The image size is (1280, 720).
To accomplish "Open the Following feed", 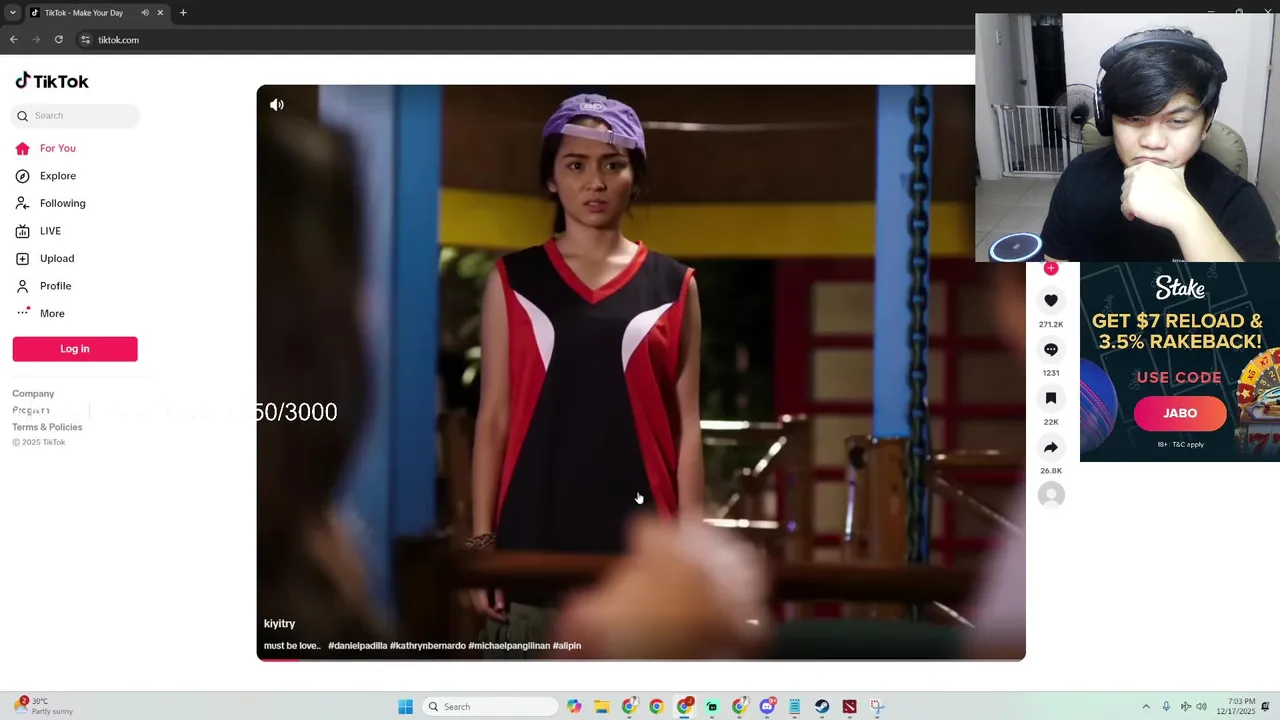I will click(50, 203).
